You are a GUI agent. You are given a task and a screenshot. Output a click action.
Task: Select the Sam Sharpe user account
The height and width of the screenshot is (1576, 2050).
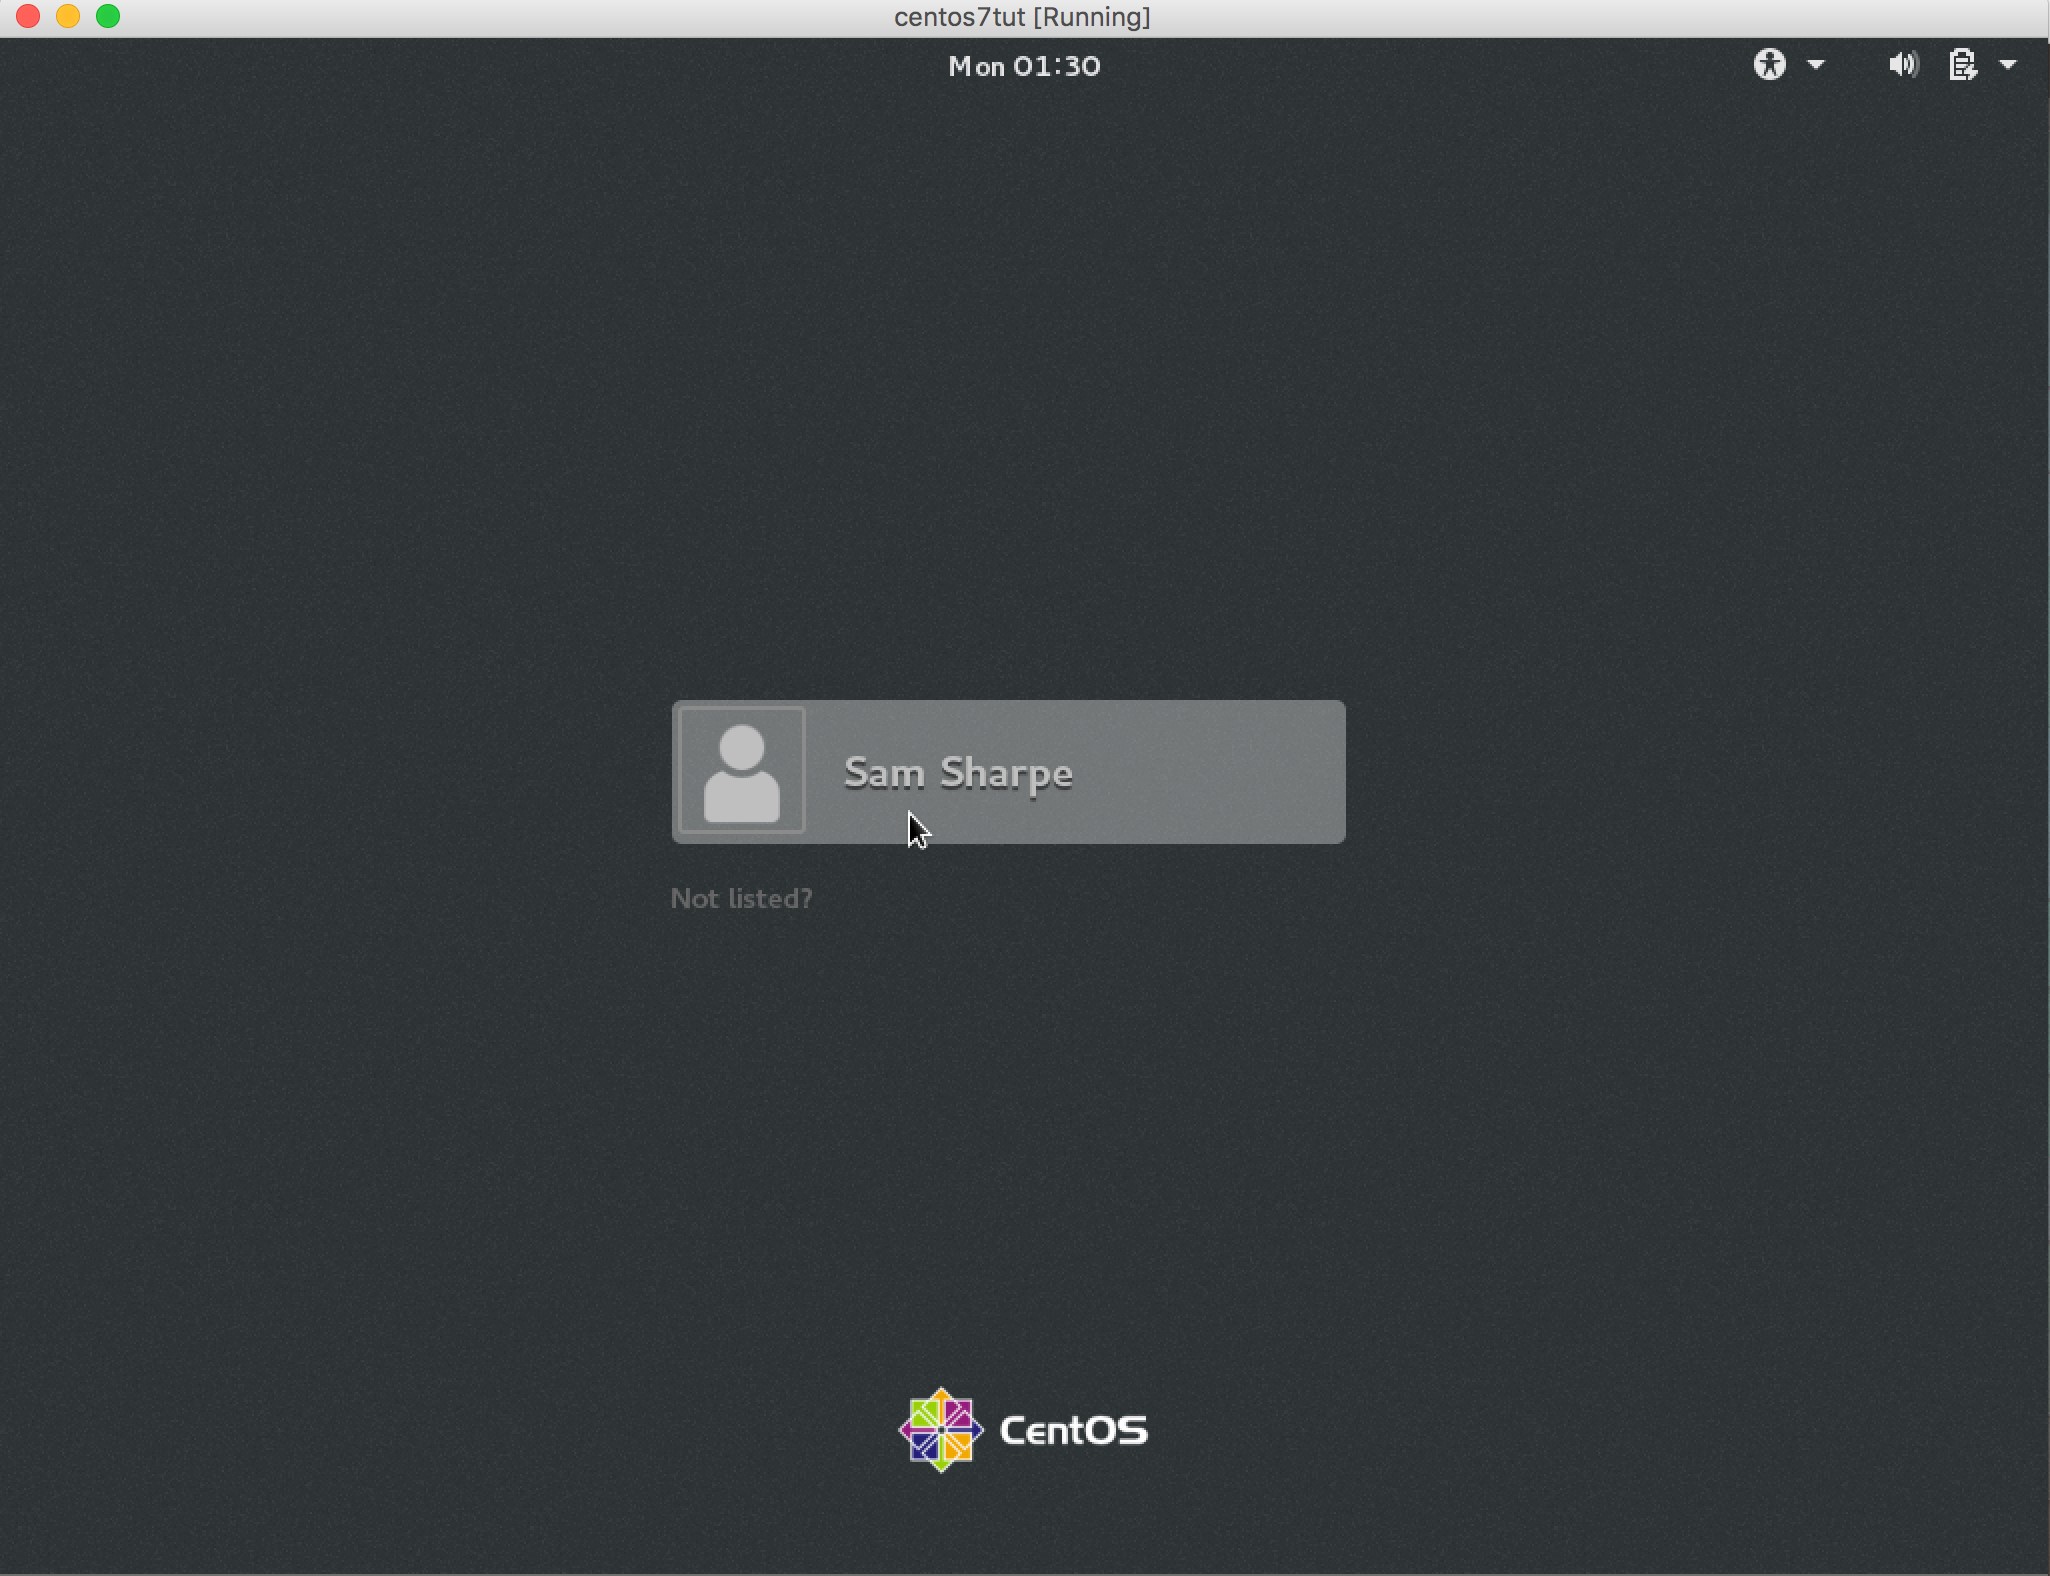pos(1007,771)
